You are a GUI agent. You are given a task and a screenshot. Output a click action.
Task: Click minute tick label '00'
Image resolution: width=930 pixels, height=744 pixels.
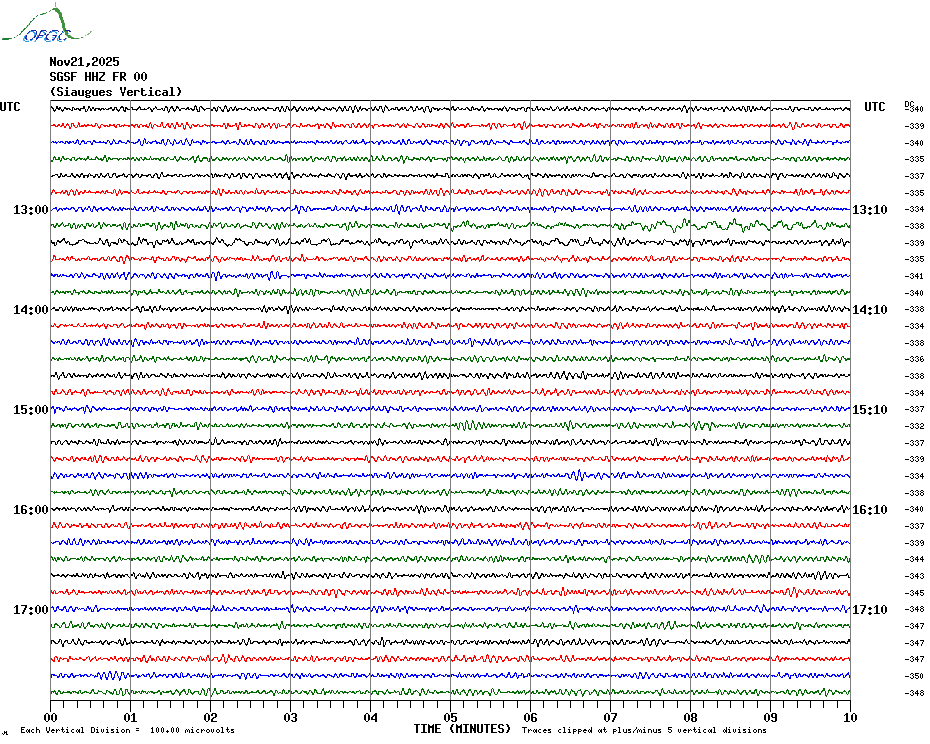click(x=50, y=717)
